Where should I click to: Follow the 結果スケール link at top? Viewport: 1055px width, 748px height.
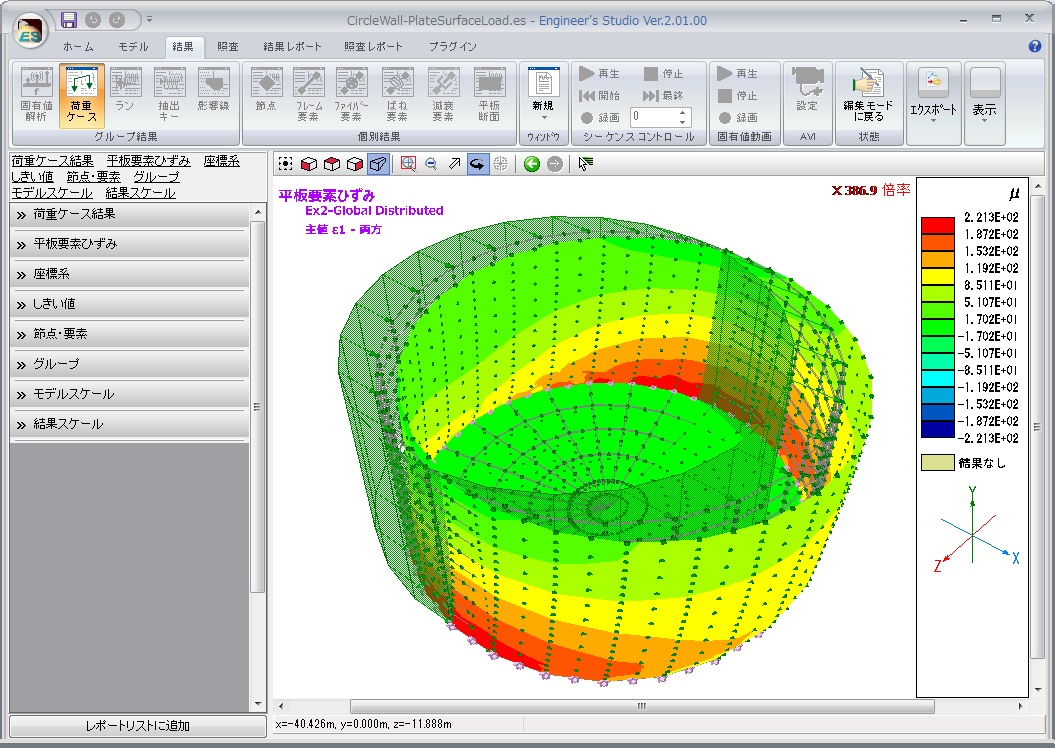[140, 193]
